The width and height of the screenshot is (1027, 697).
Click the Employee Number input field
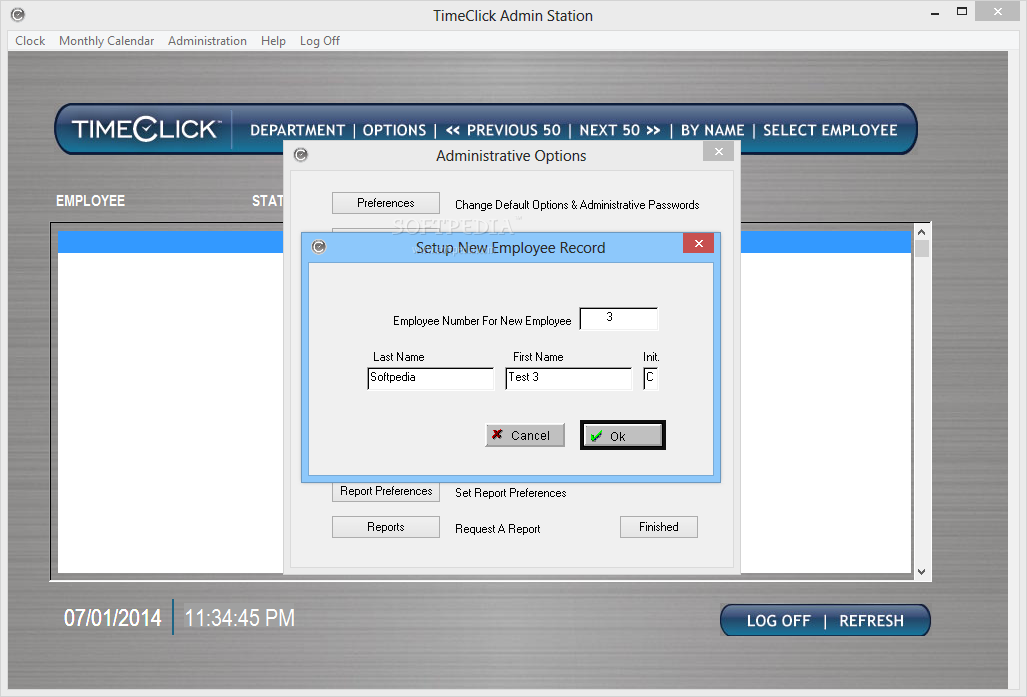(619, 318)
